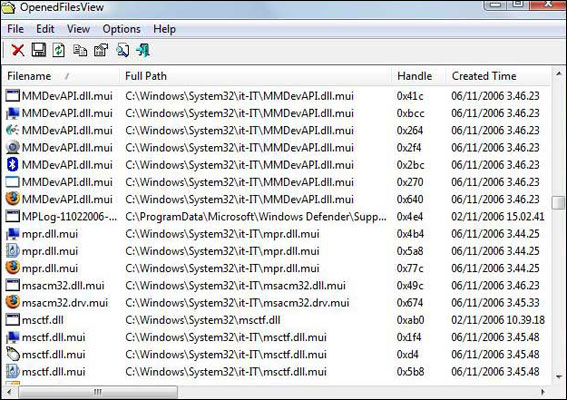
Task: Select the msacm32.dll.mui full path cell
Action: click(x=235, y=286)
